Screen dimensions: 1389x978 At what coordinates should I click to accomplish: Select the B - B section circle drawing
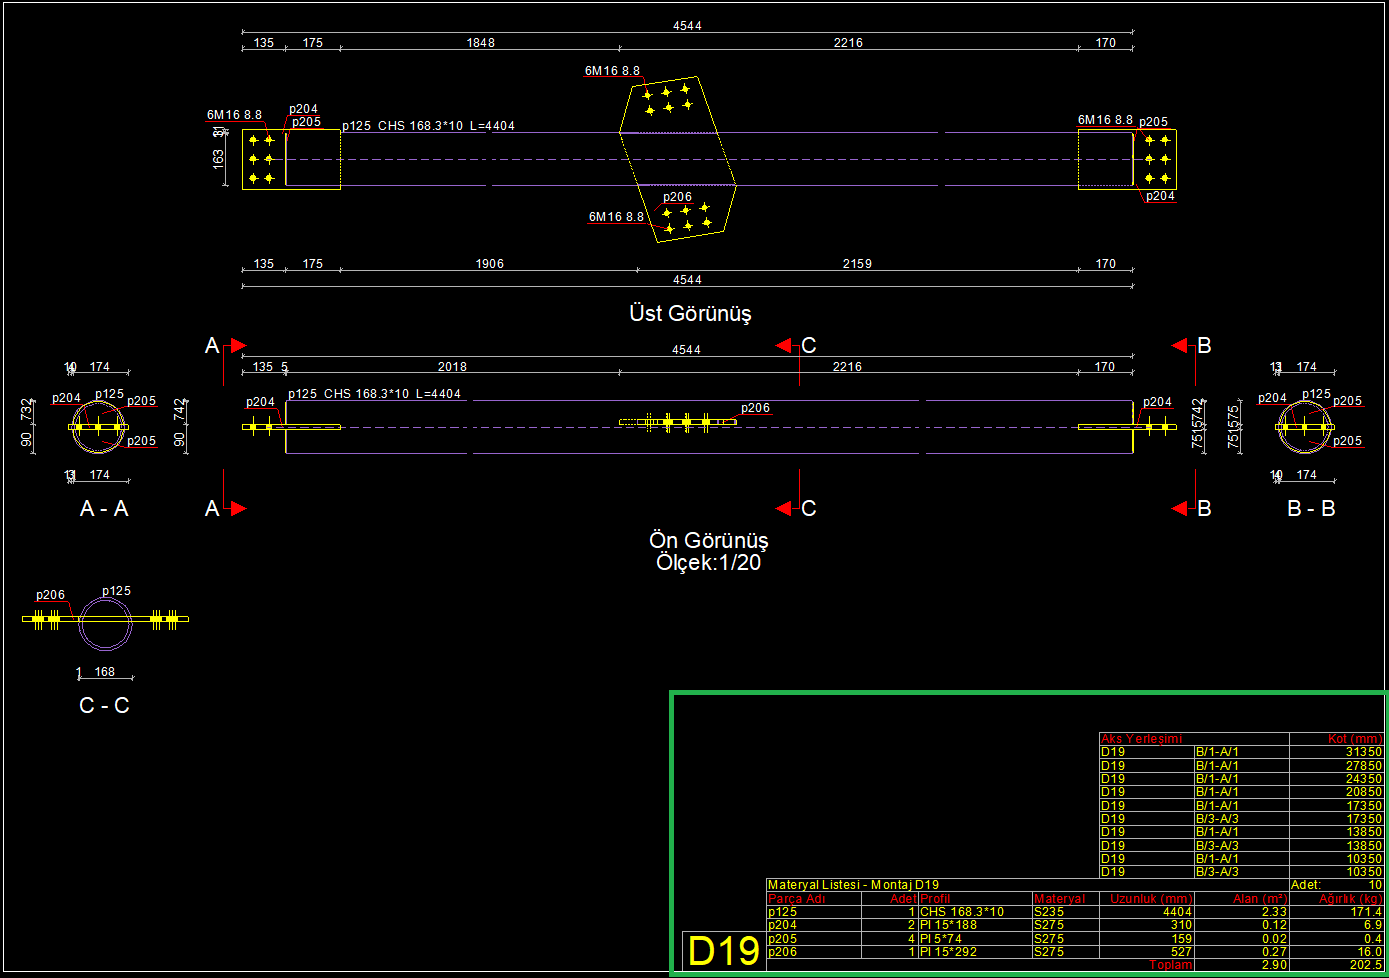coord(1305,427)
